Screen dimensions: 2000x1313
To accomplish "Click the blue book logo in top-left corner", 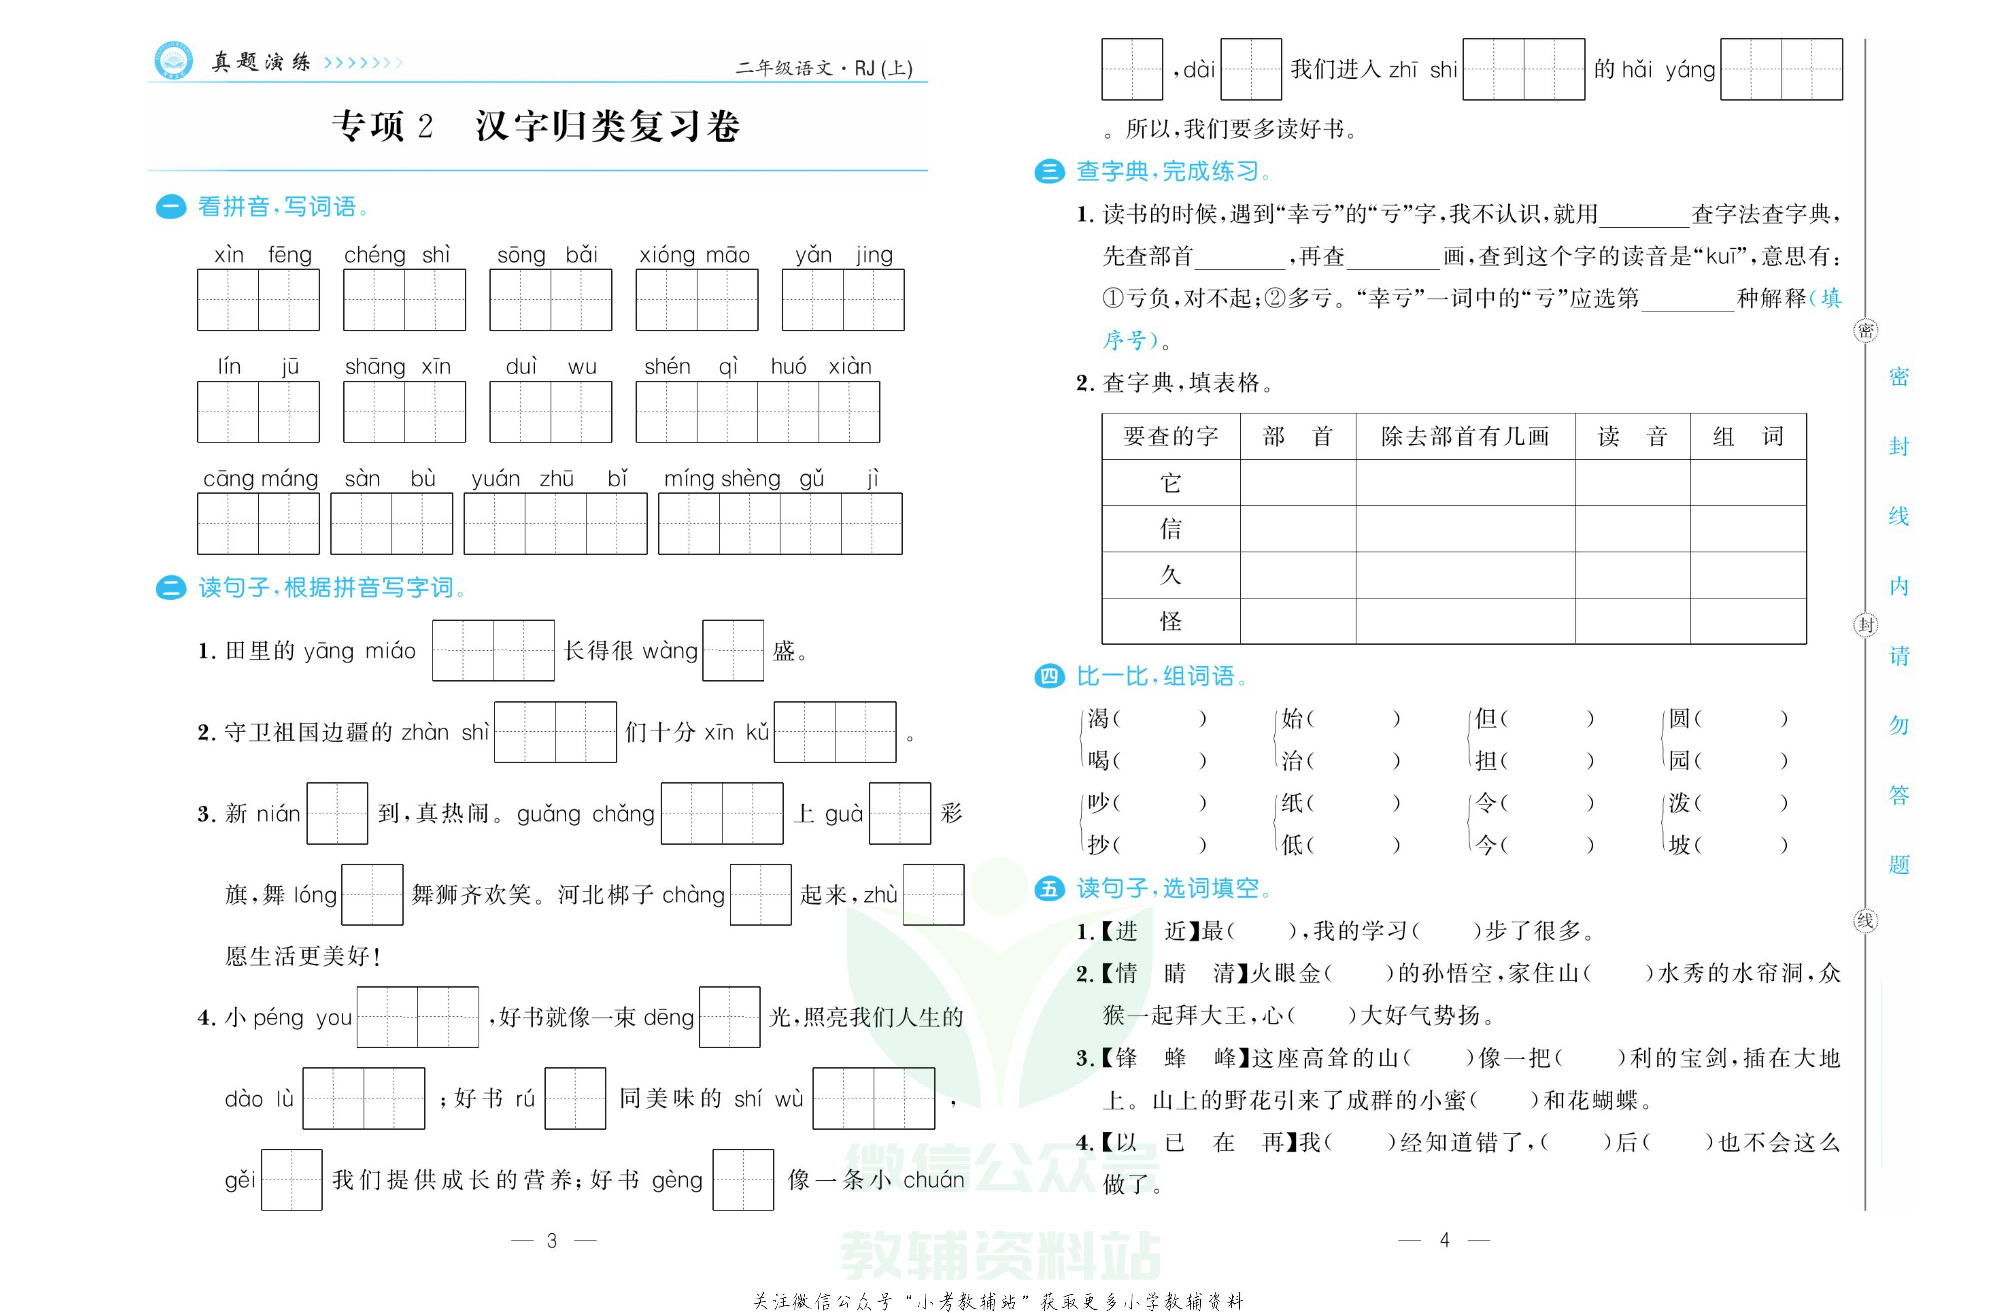I will click(x=172, y=62).
